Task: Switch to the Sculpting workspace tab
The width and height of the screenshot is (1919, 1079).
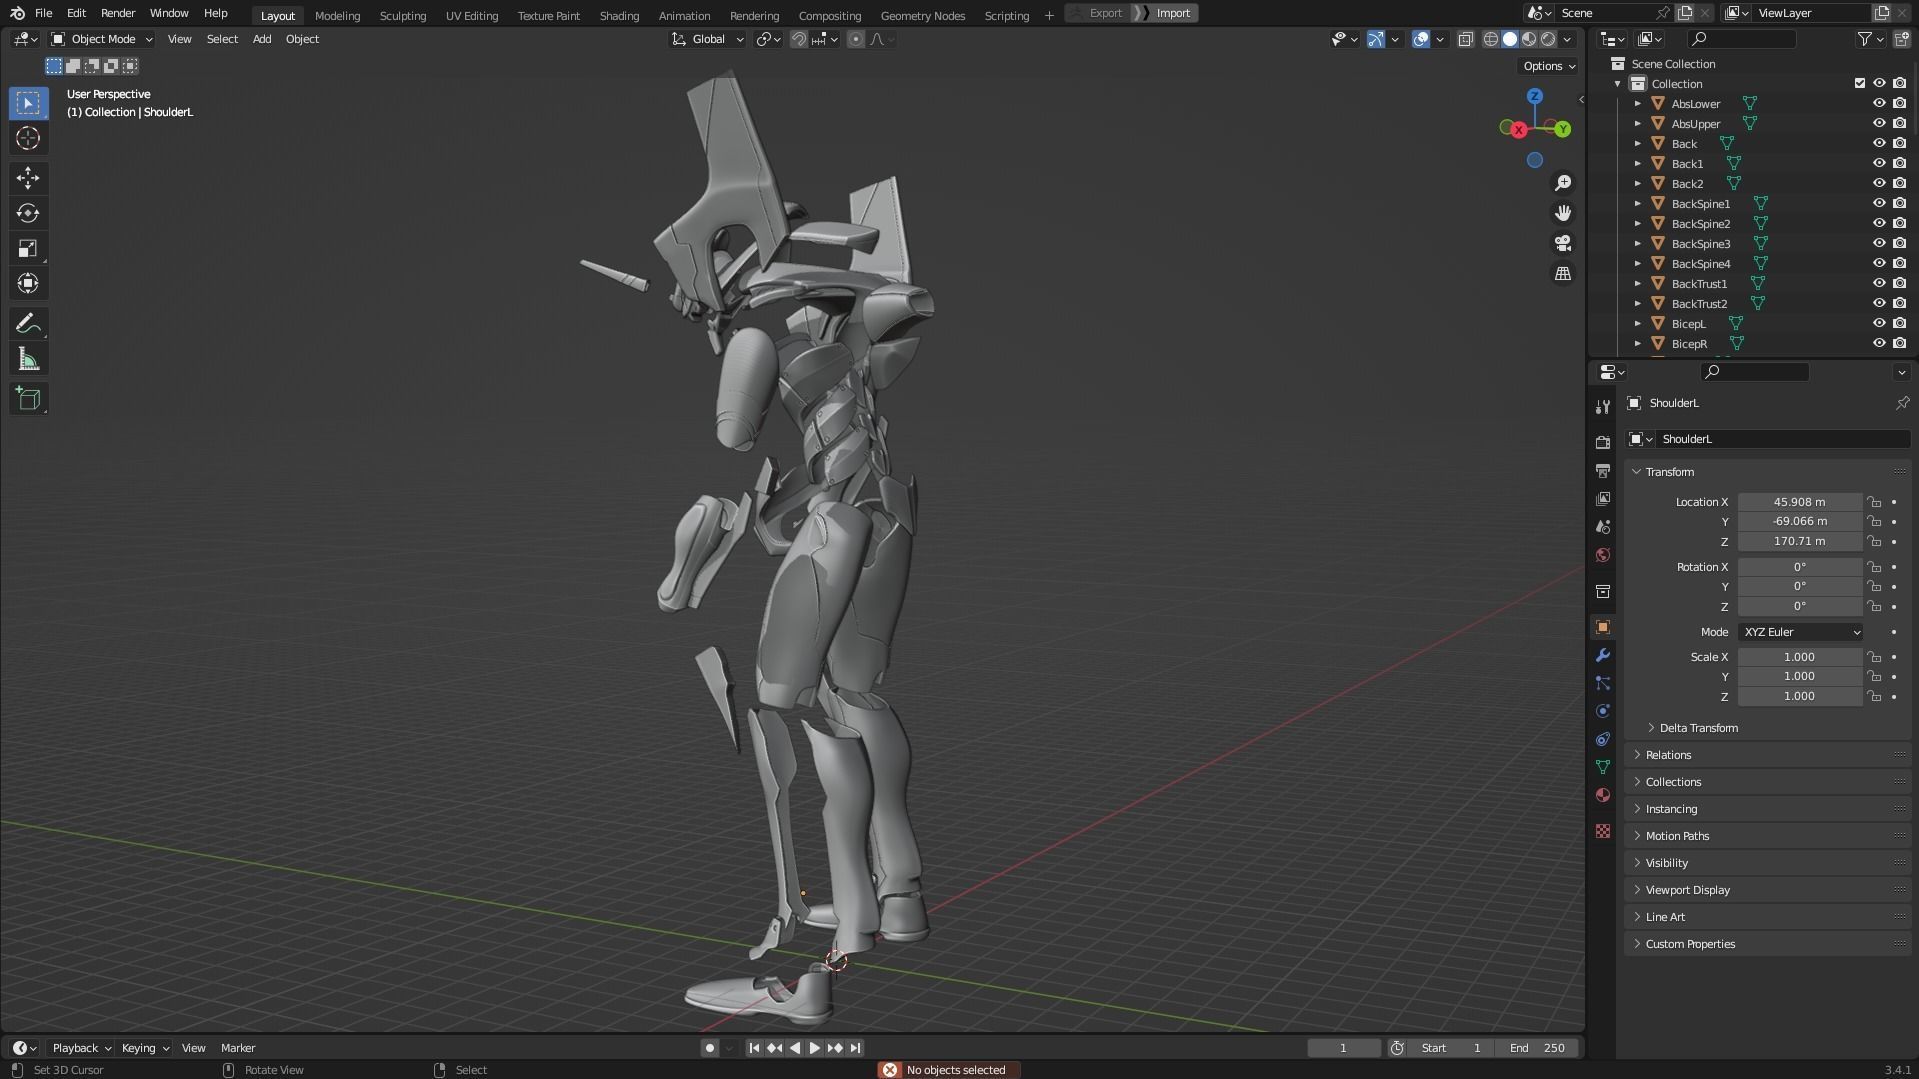Action: (402, 15)
